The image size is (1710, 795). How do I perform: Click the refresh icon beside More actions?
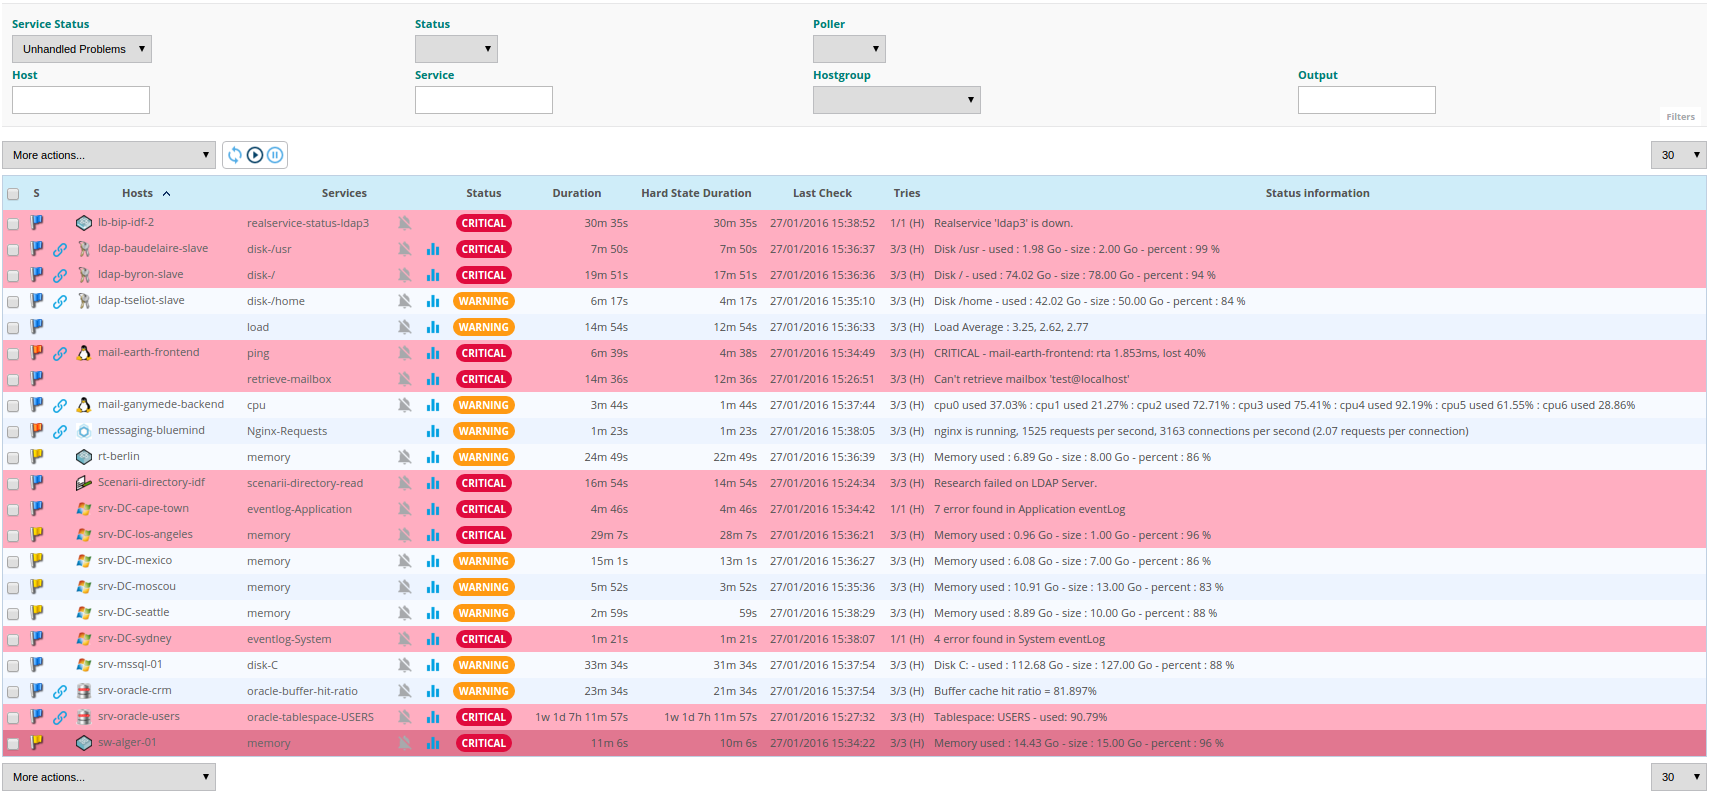(235, 155)
